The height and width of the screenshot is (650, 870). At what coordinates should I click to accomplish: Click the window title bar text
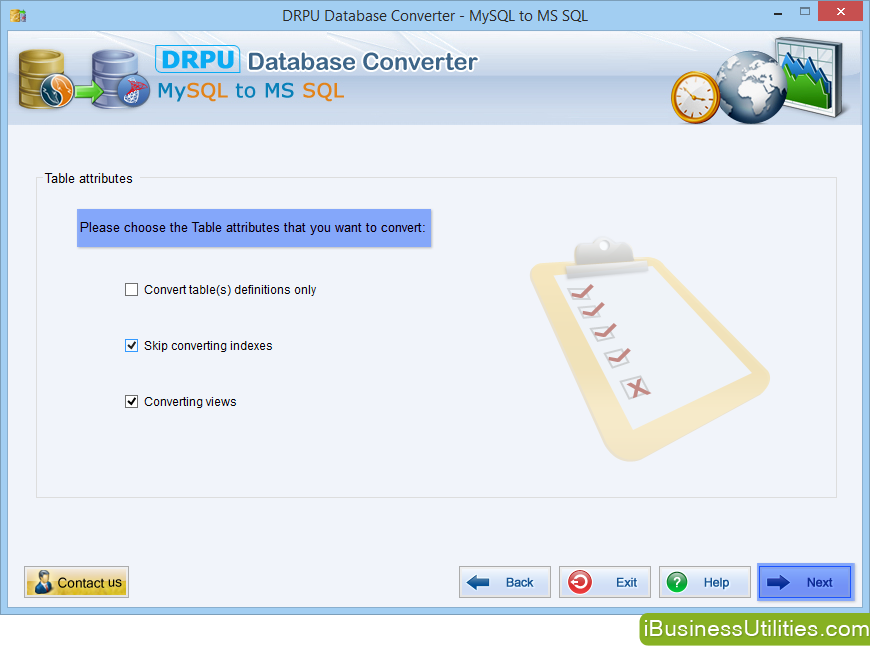point(435,16)
